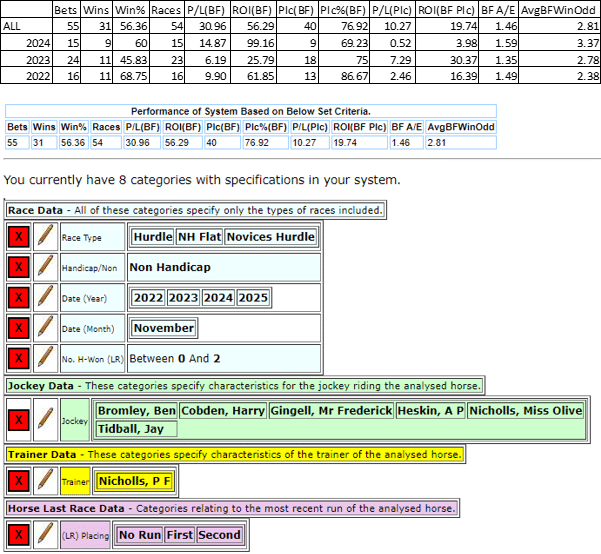Select jockey Heskin, A P
The image size is (601, 554).
(431, 411)
